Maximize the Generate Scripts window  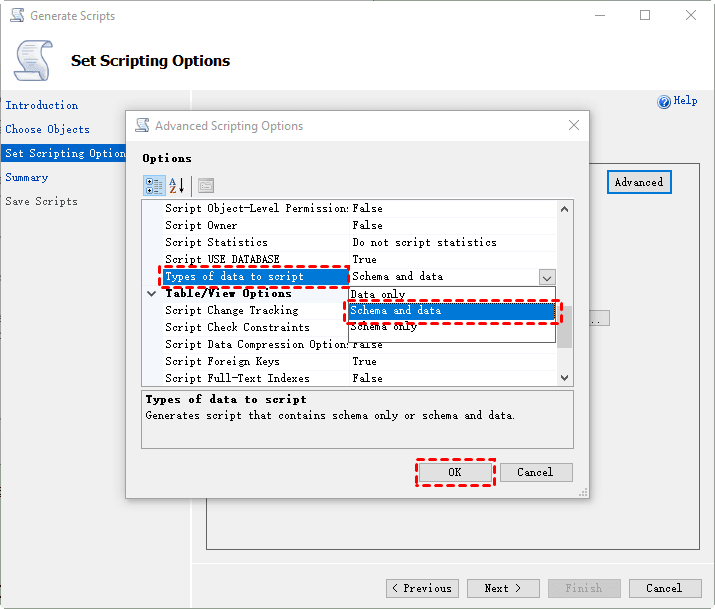click(645, 15)
